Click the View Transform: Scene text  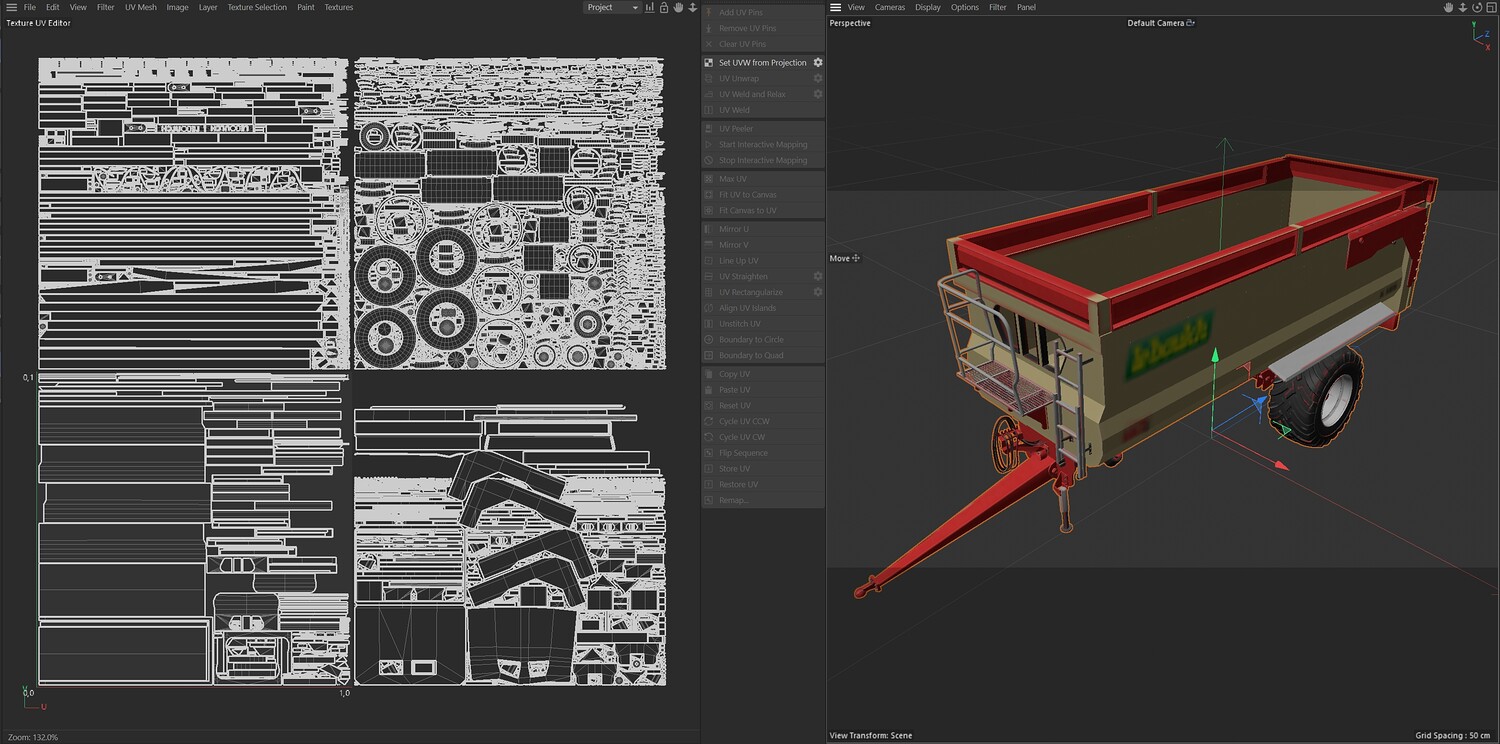871,736
